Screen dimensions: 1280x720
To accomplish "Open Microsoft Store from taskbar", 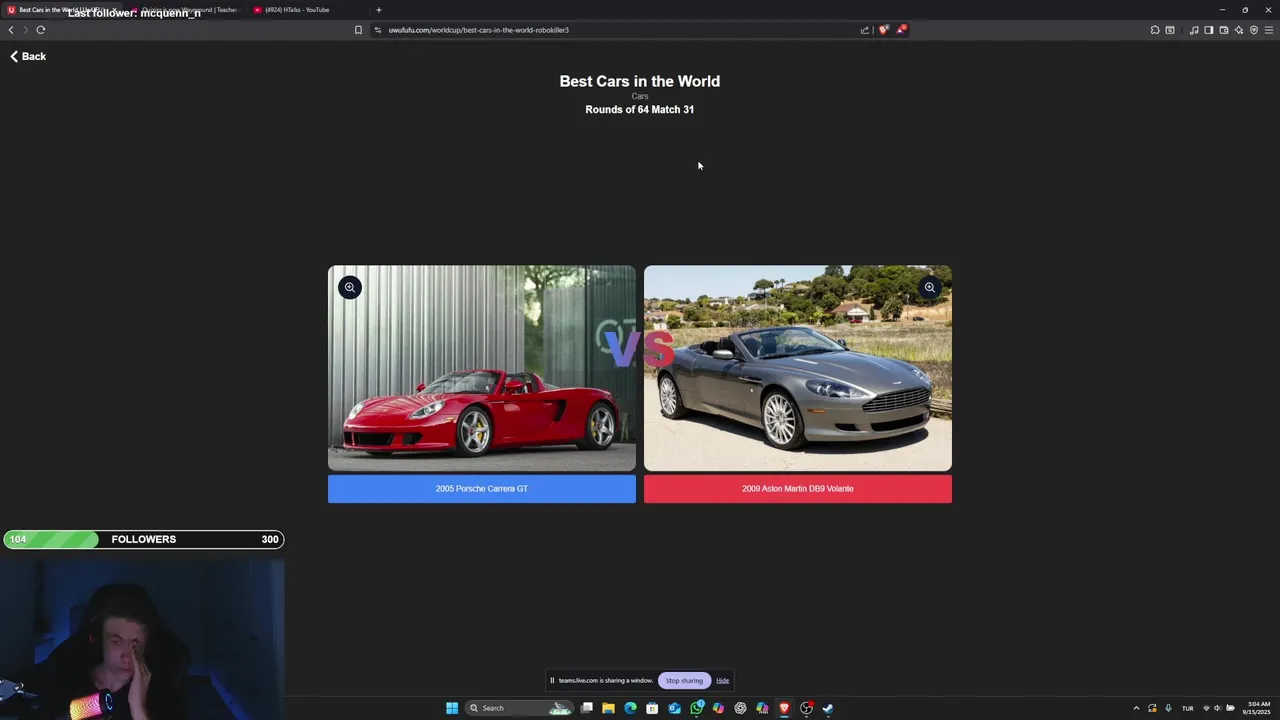I will click(652, 708).
